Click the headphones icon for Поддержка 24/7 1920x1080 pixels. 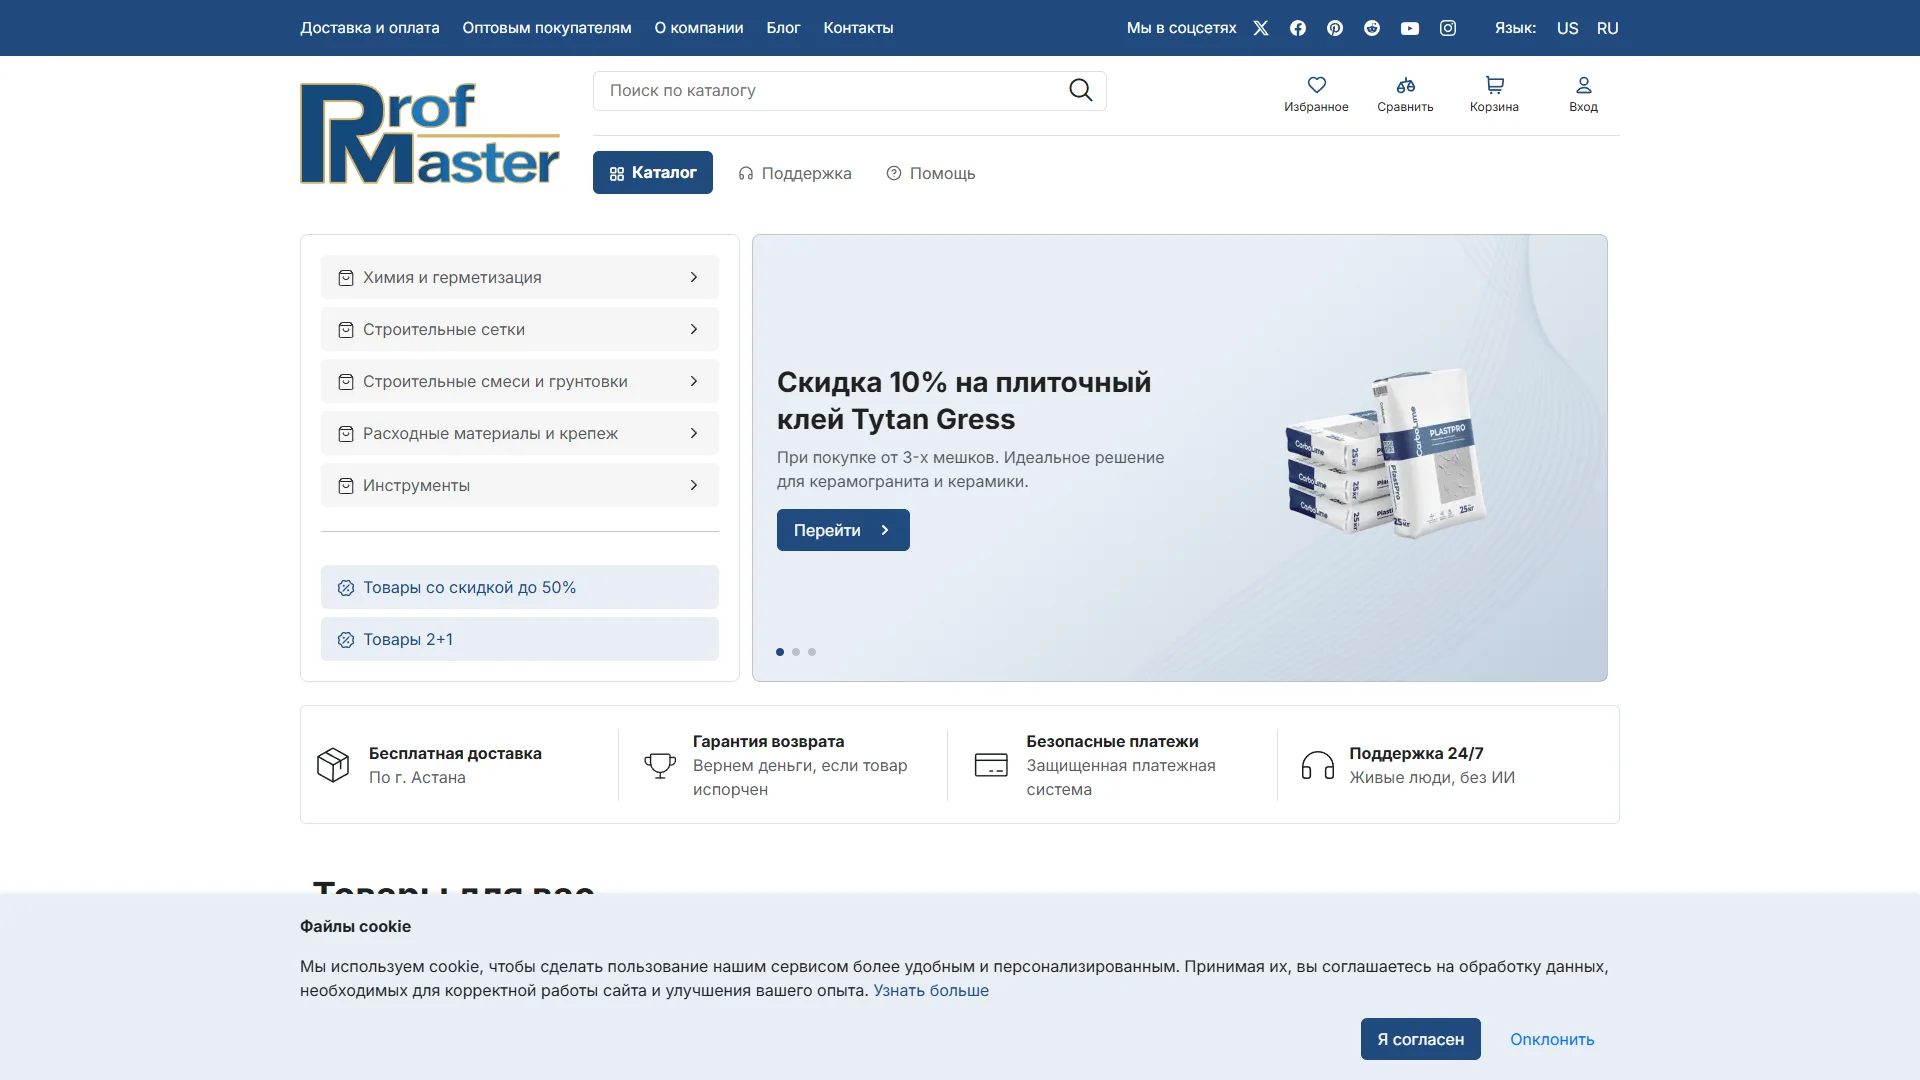[x=1318, y=765]
